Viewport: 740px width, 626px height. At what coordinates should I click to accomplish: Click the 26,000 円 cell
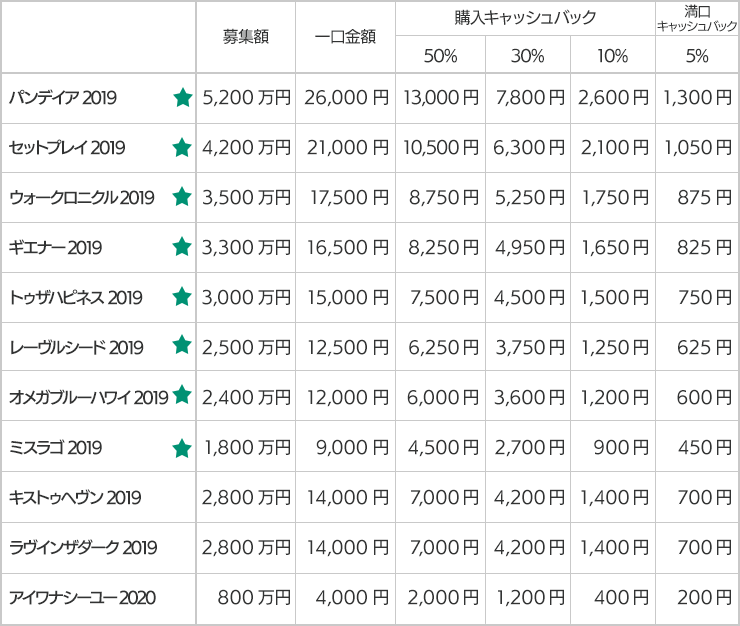[x=346, y=98]
